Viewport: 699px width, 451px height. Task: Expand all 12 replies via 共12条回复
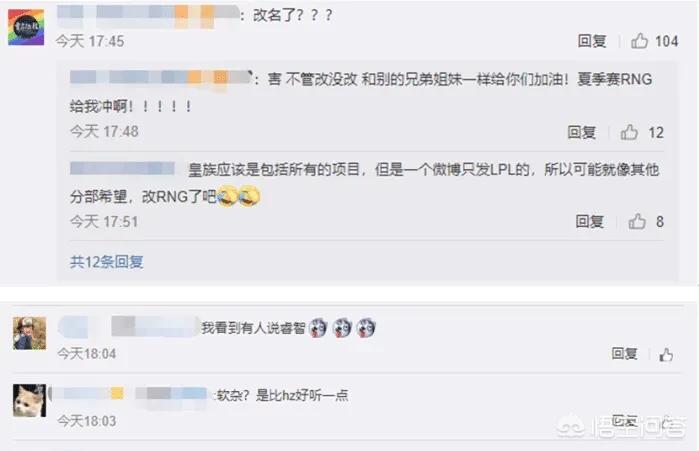pos(107,262)
